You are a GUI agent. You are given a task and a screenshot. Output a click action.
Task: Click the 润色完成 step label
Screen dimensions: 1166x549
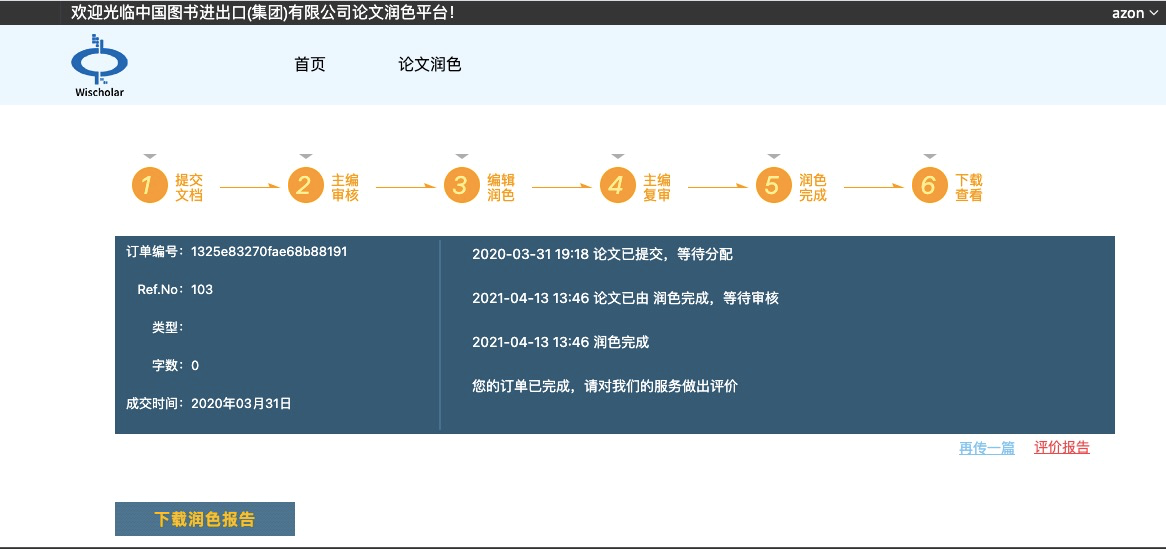point(813,188)
